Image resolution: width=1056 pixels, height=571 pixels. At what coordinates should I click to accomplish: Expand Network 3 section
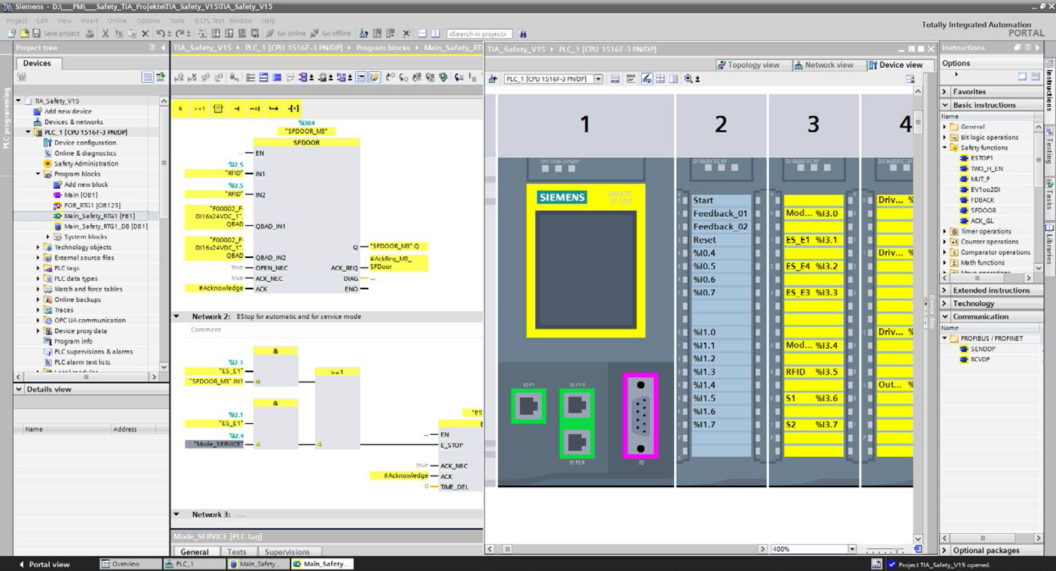[177, 514]
